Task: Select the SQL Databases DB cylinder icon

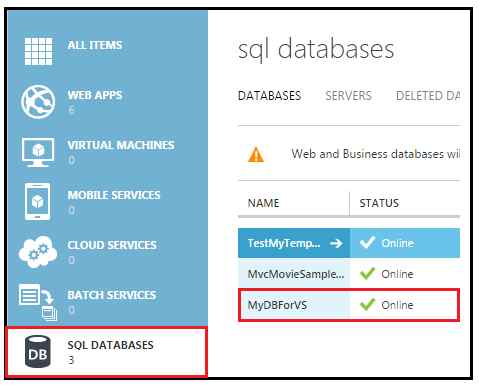Action: (x=38, y=352)
